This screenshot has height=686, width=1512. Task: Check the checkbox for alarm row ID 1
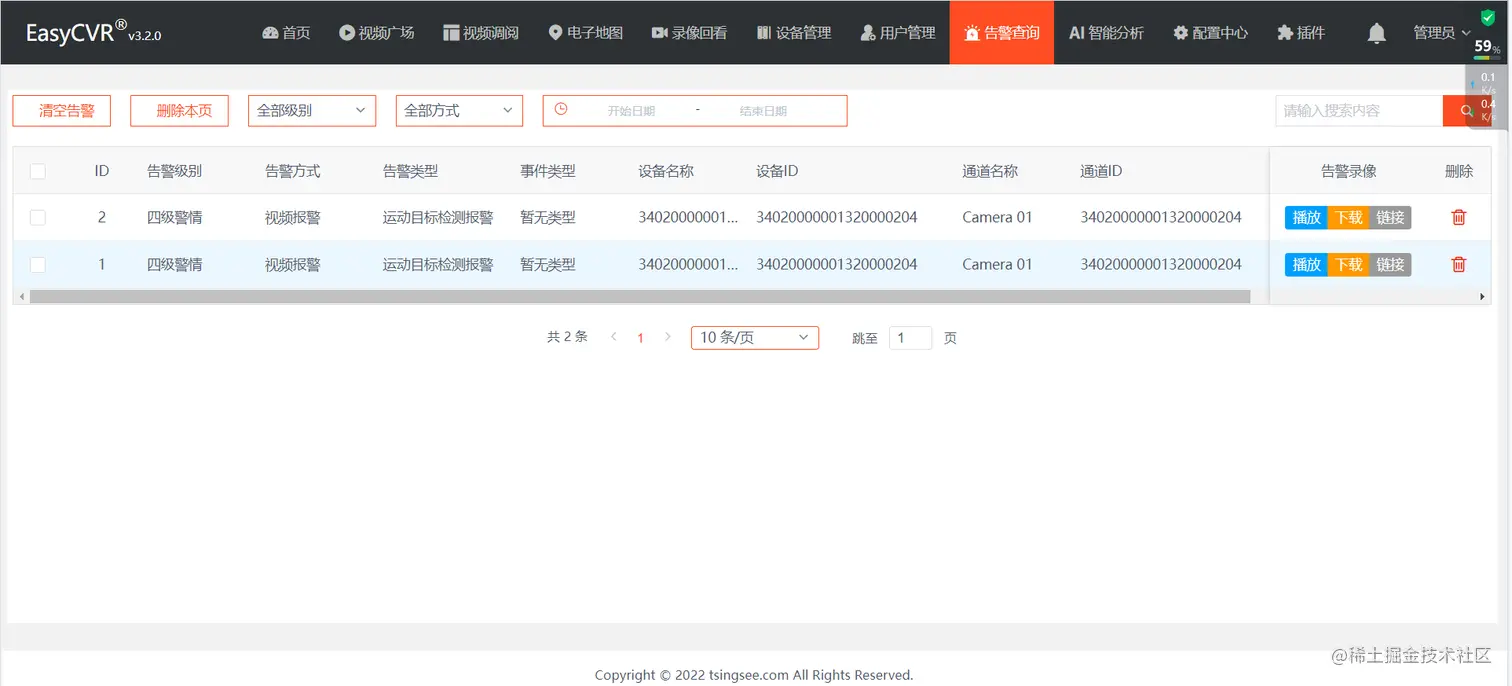38,264
